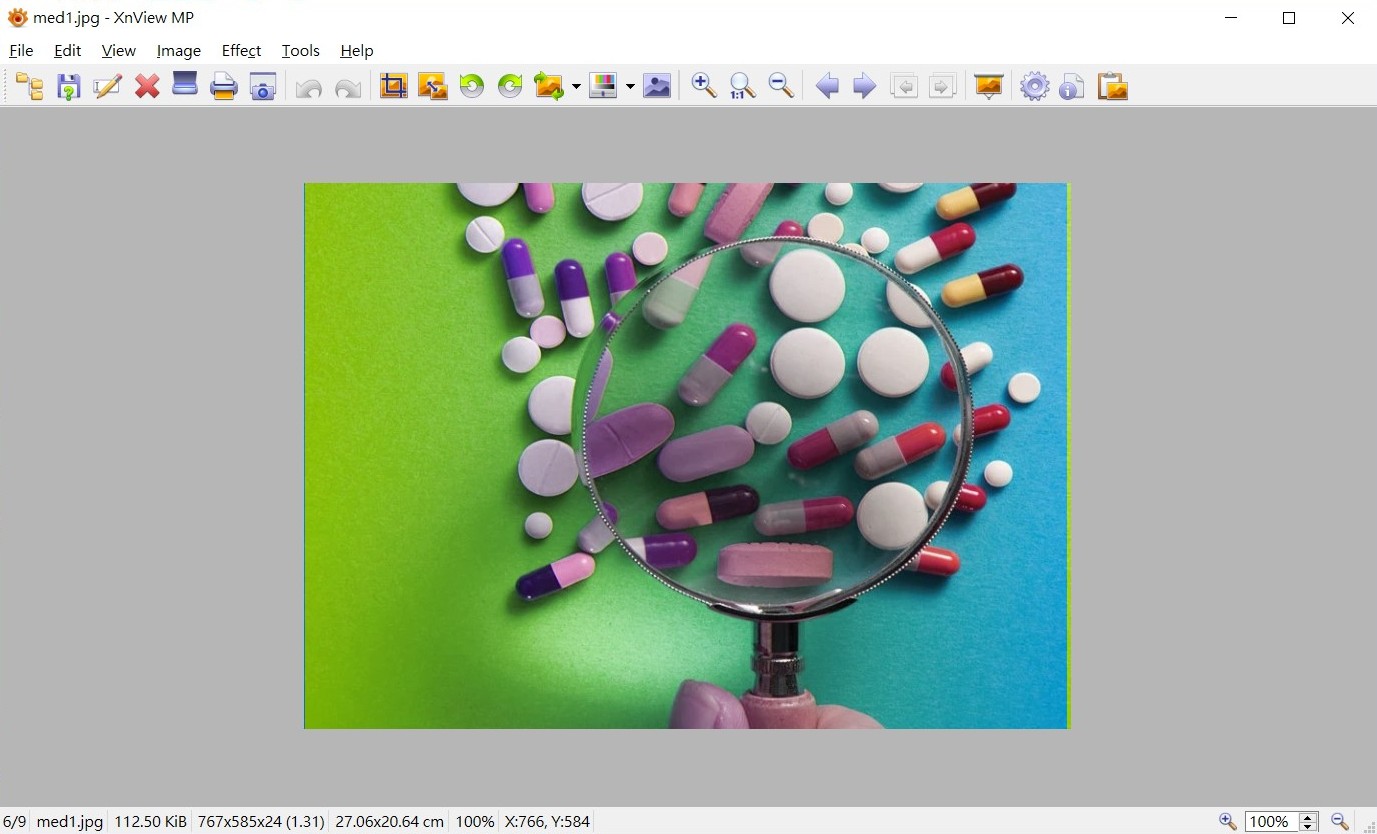This screenshot has width=1377, height=834.
Task: Start slideshow from the toolbar icon
Action: (x=988, y=87)
